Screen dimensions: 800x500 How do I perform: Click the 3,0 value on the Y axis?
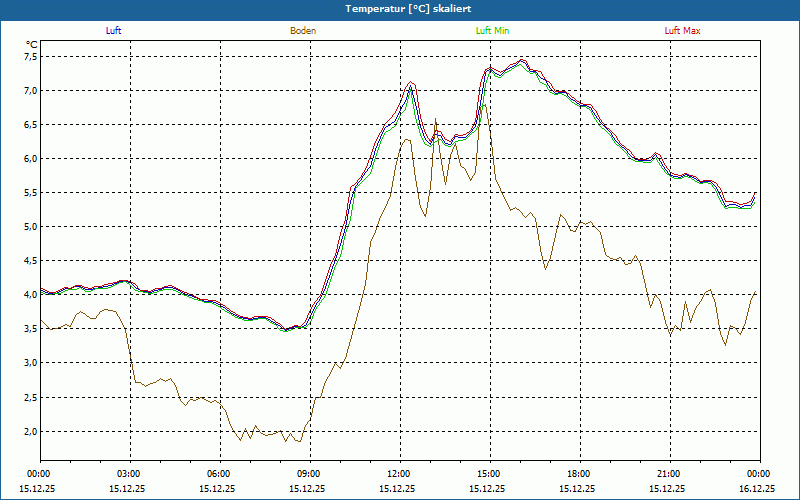point(31,363)
